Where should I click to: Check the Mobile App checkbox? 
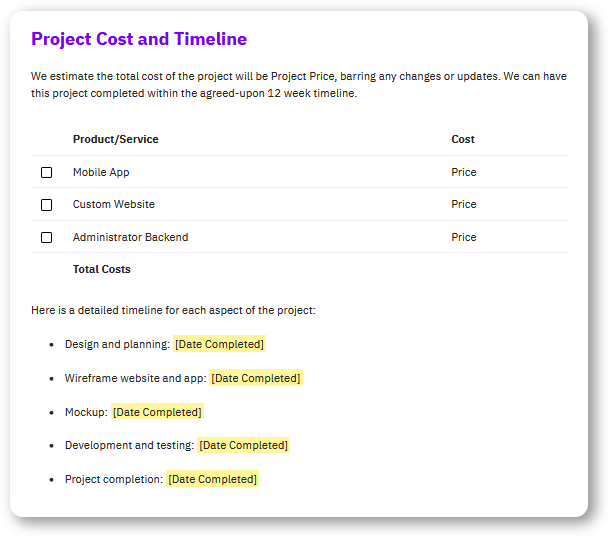[x=46, y=172]
